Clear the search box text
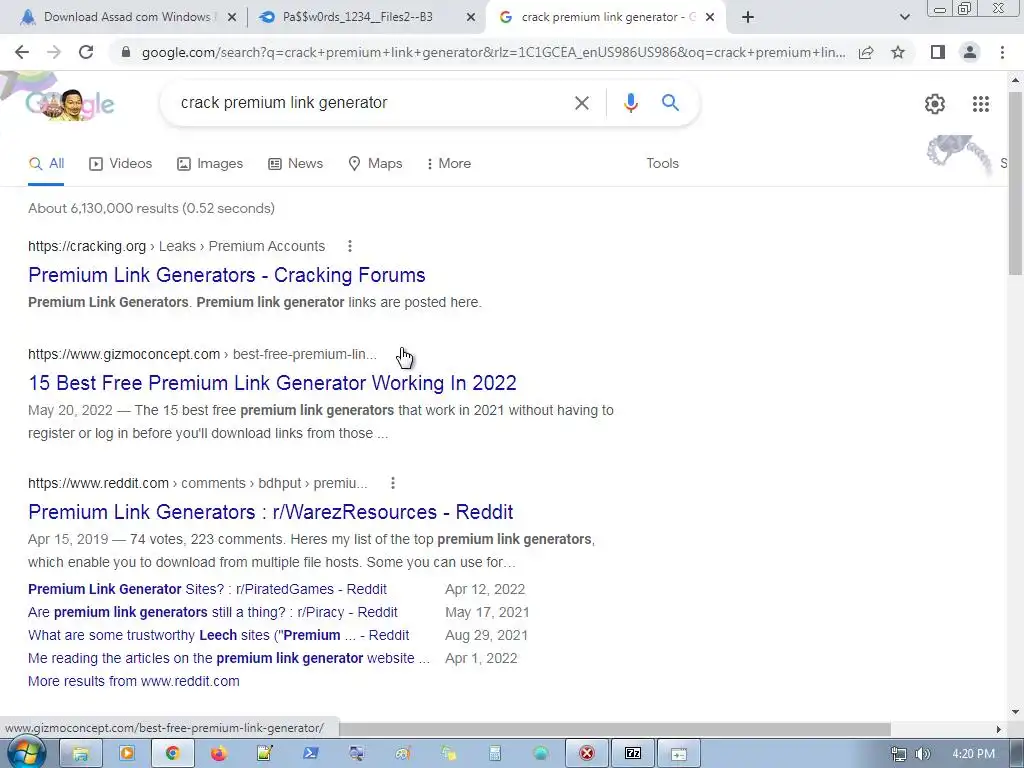1024x768 pixels. pos(581,103)
